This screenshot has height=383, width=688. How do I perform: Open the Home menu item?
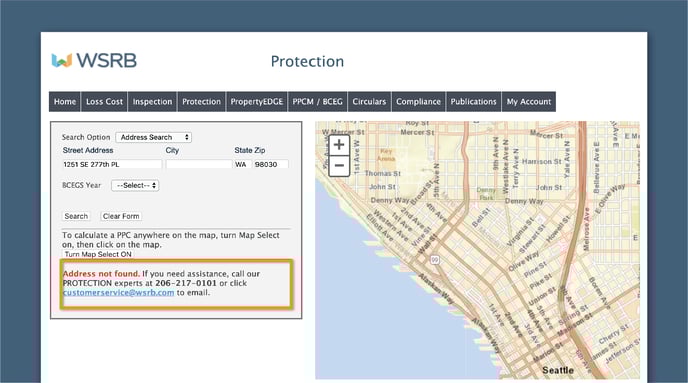click(65, 101)
